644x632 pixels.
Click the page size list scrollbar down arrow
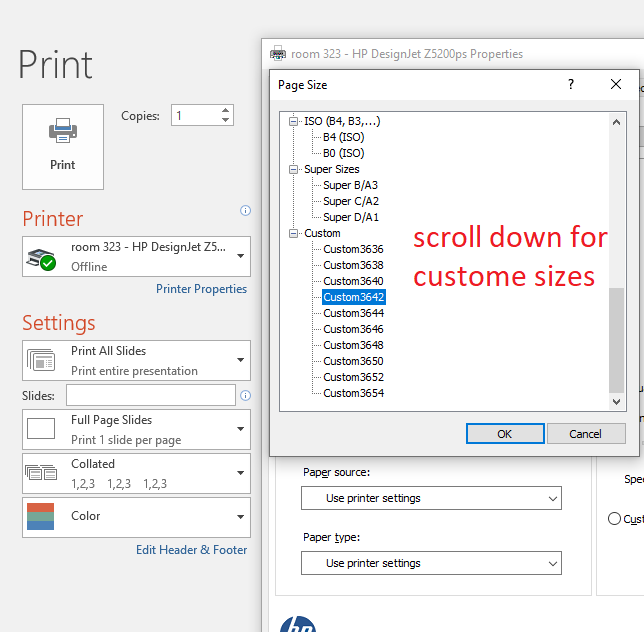point(617,401)
